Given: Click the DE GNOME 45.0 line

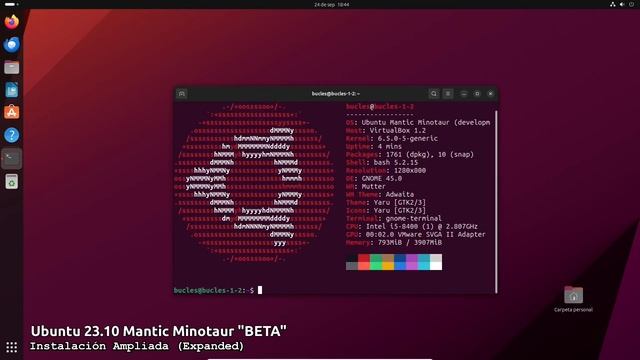Looking at the screenshot, I should pos(374,178).
